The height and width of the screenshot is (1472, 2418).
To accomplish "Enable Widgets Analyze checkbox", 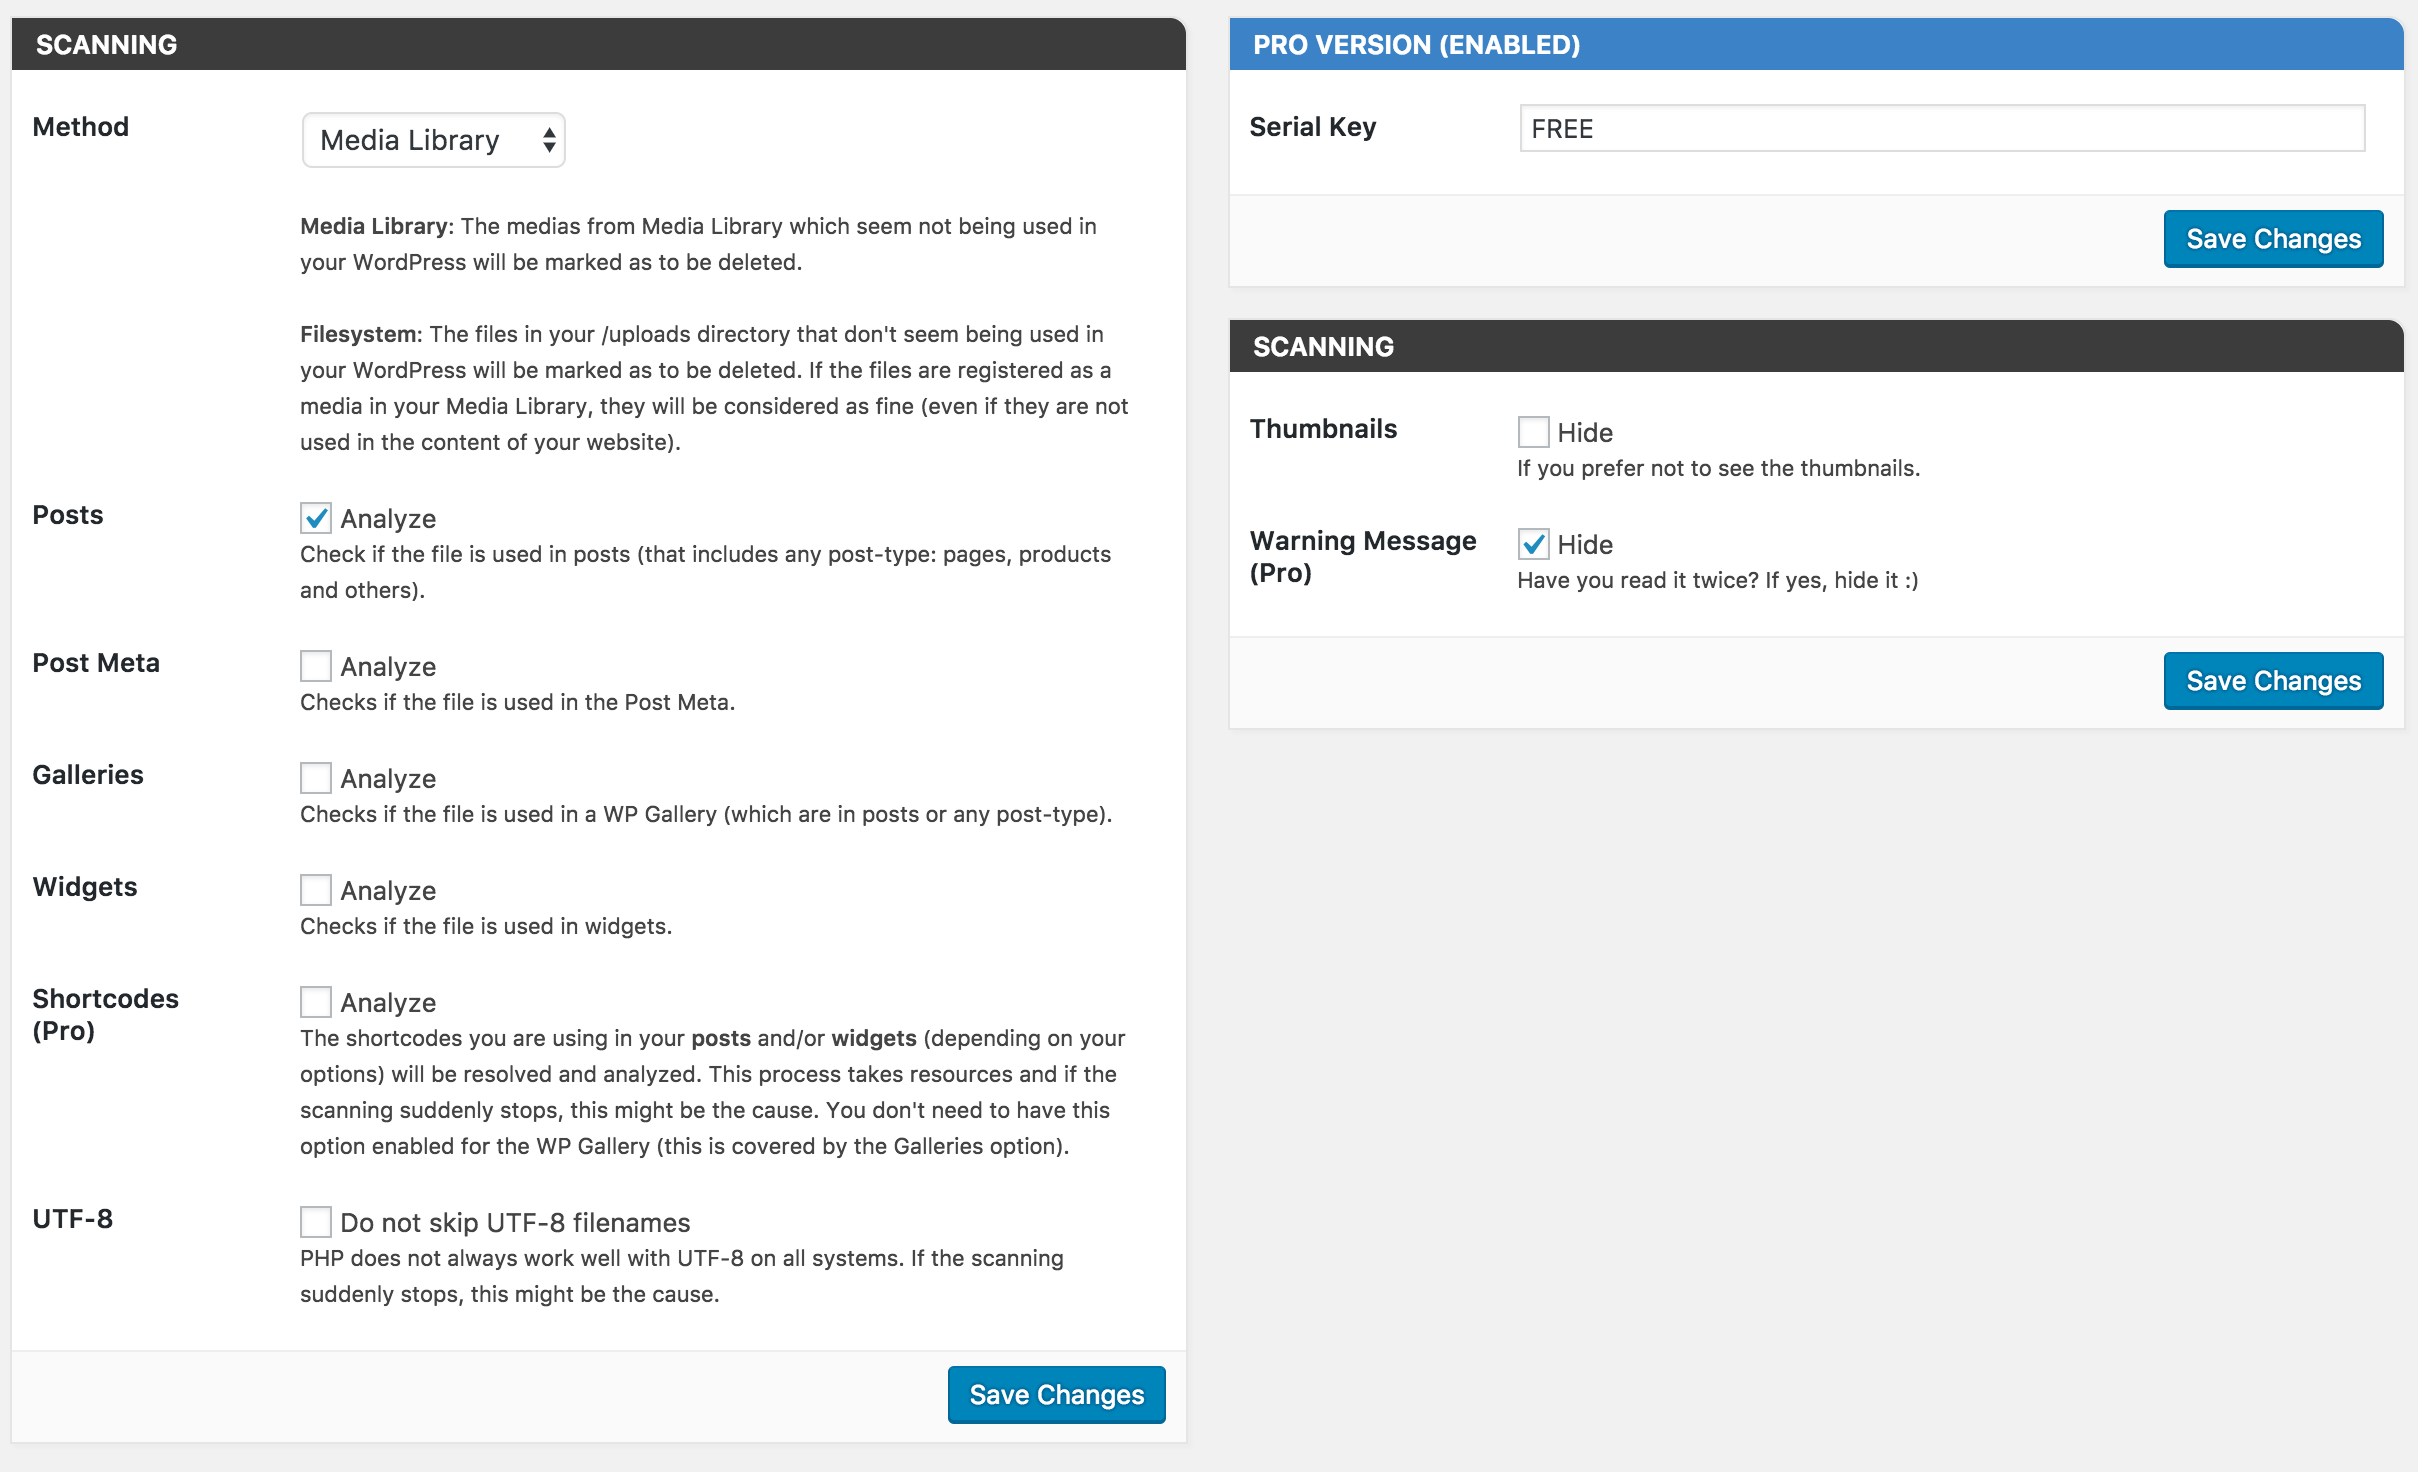I will 316,890.
